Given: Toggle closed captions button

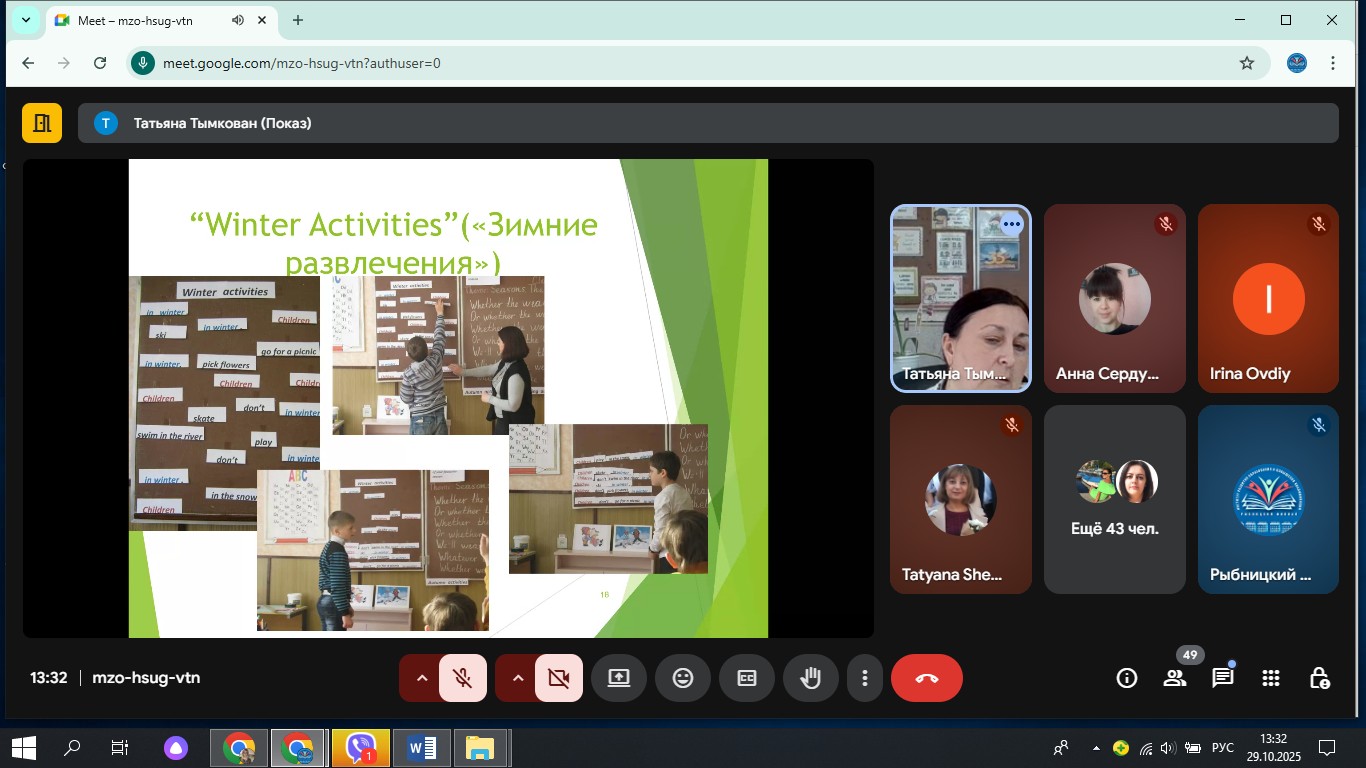Looking at the screenshot, I should (x=747, y=678).
